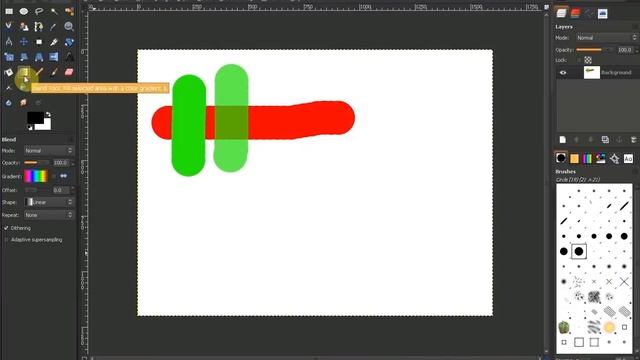Select the Shear tool
The width and height of the screenshot is (640, 360).
pyautogui.click(x=24, y=57)
